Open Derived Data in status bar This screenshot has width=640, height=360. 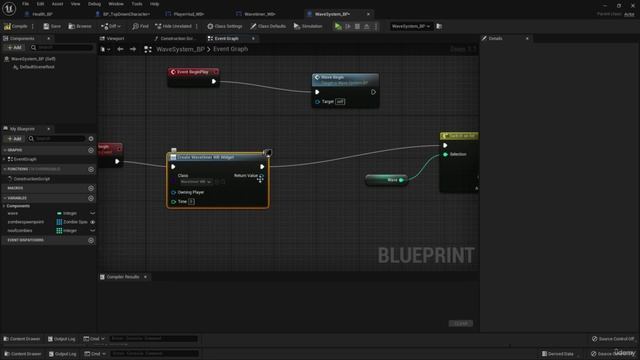tap(558, 353)
